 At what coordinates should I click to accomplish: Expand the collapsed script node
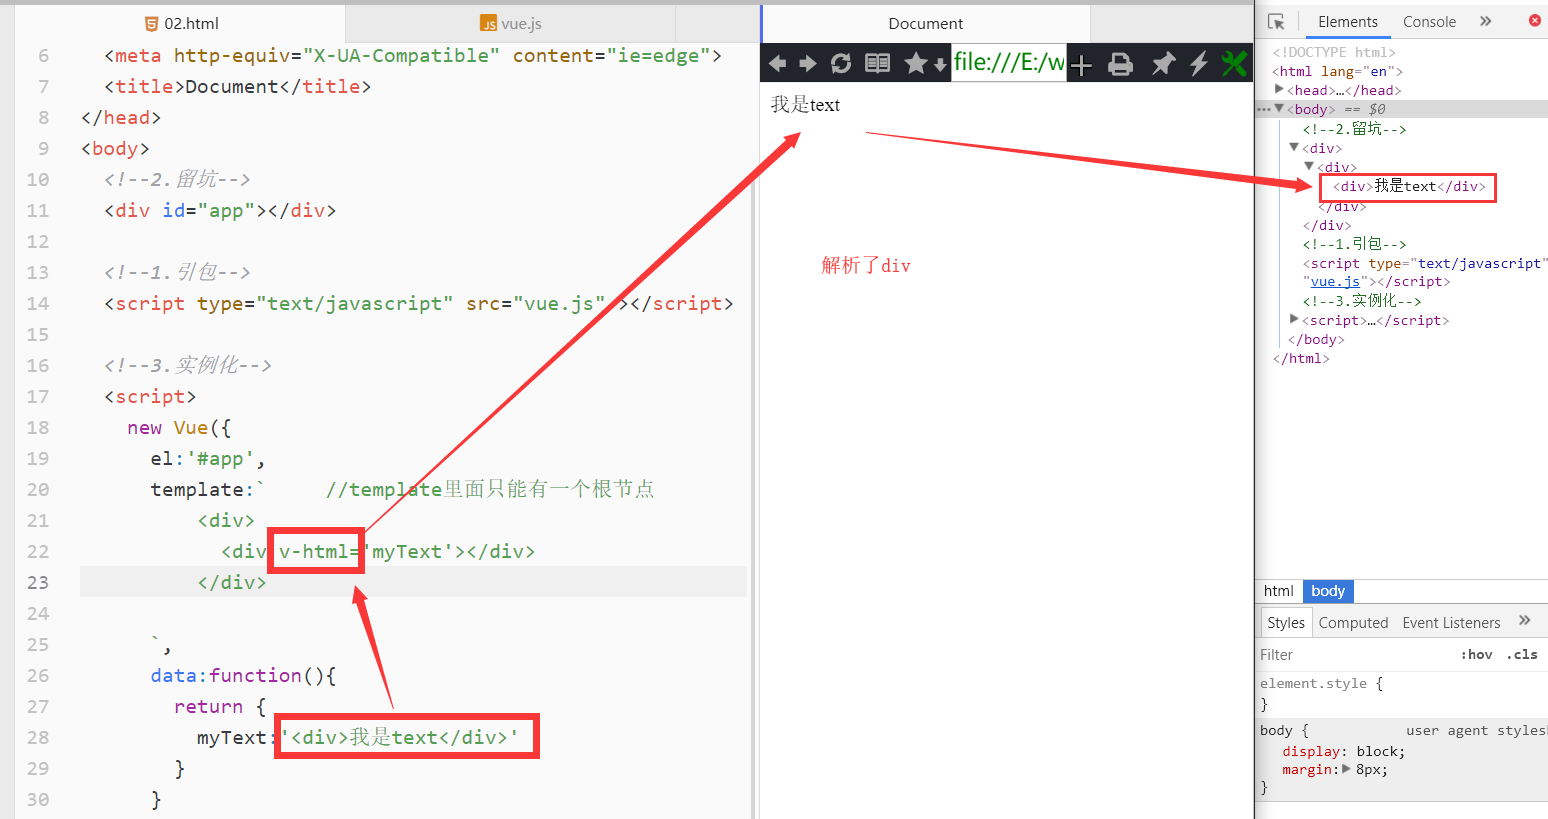(1294, 319)
